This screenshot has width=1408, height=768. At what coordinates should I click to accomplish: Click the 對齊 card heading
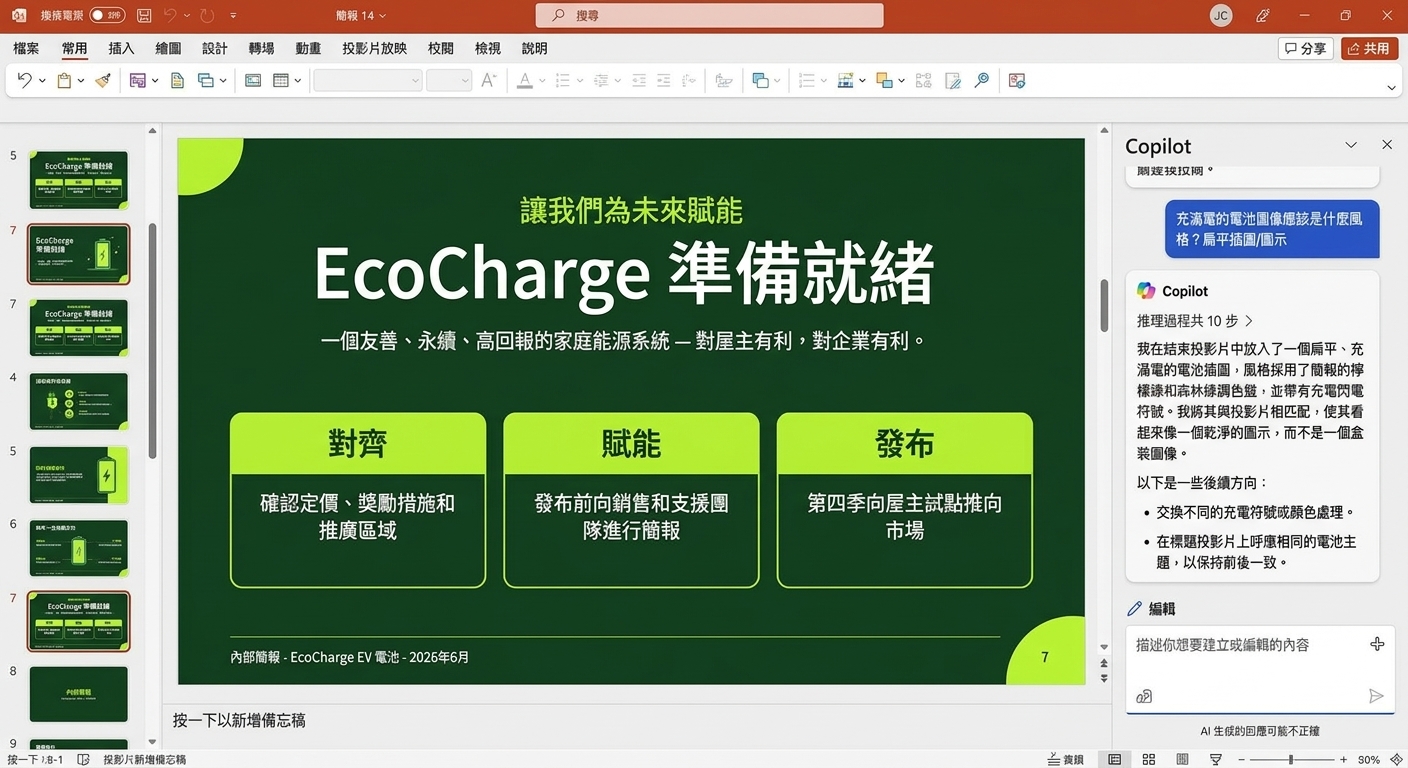pos(358,443)
